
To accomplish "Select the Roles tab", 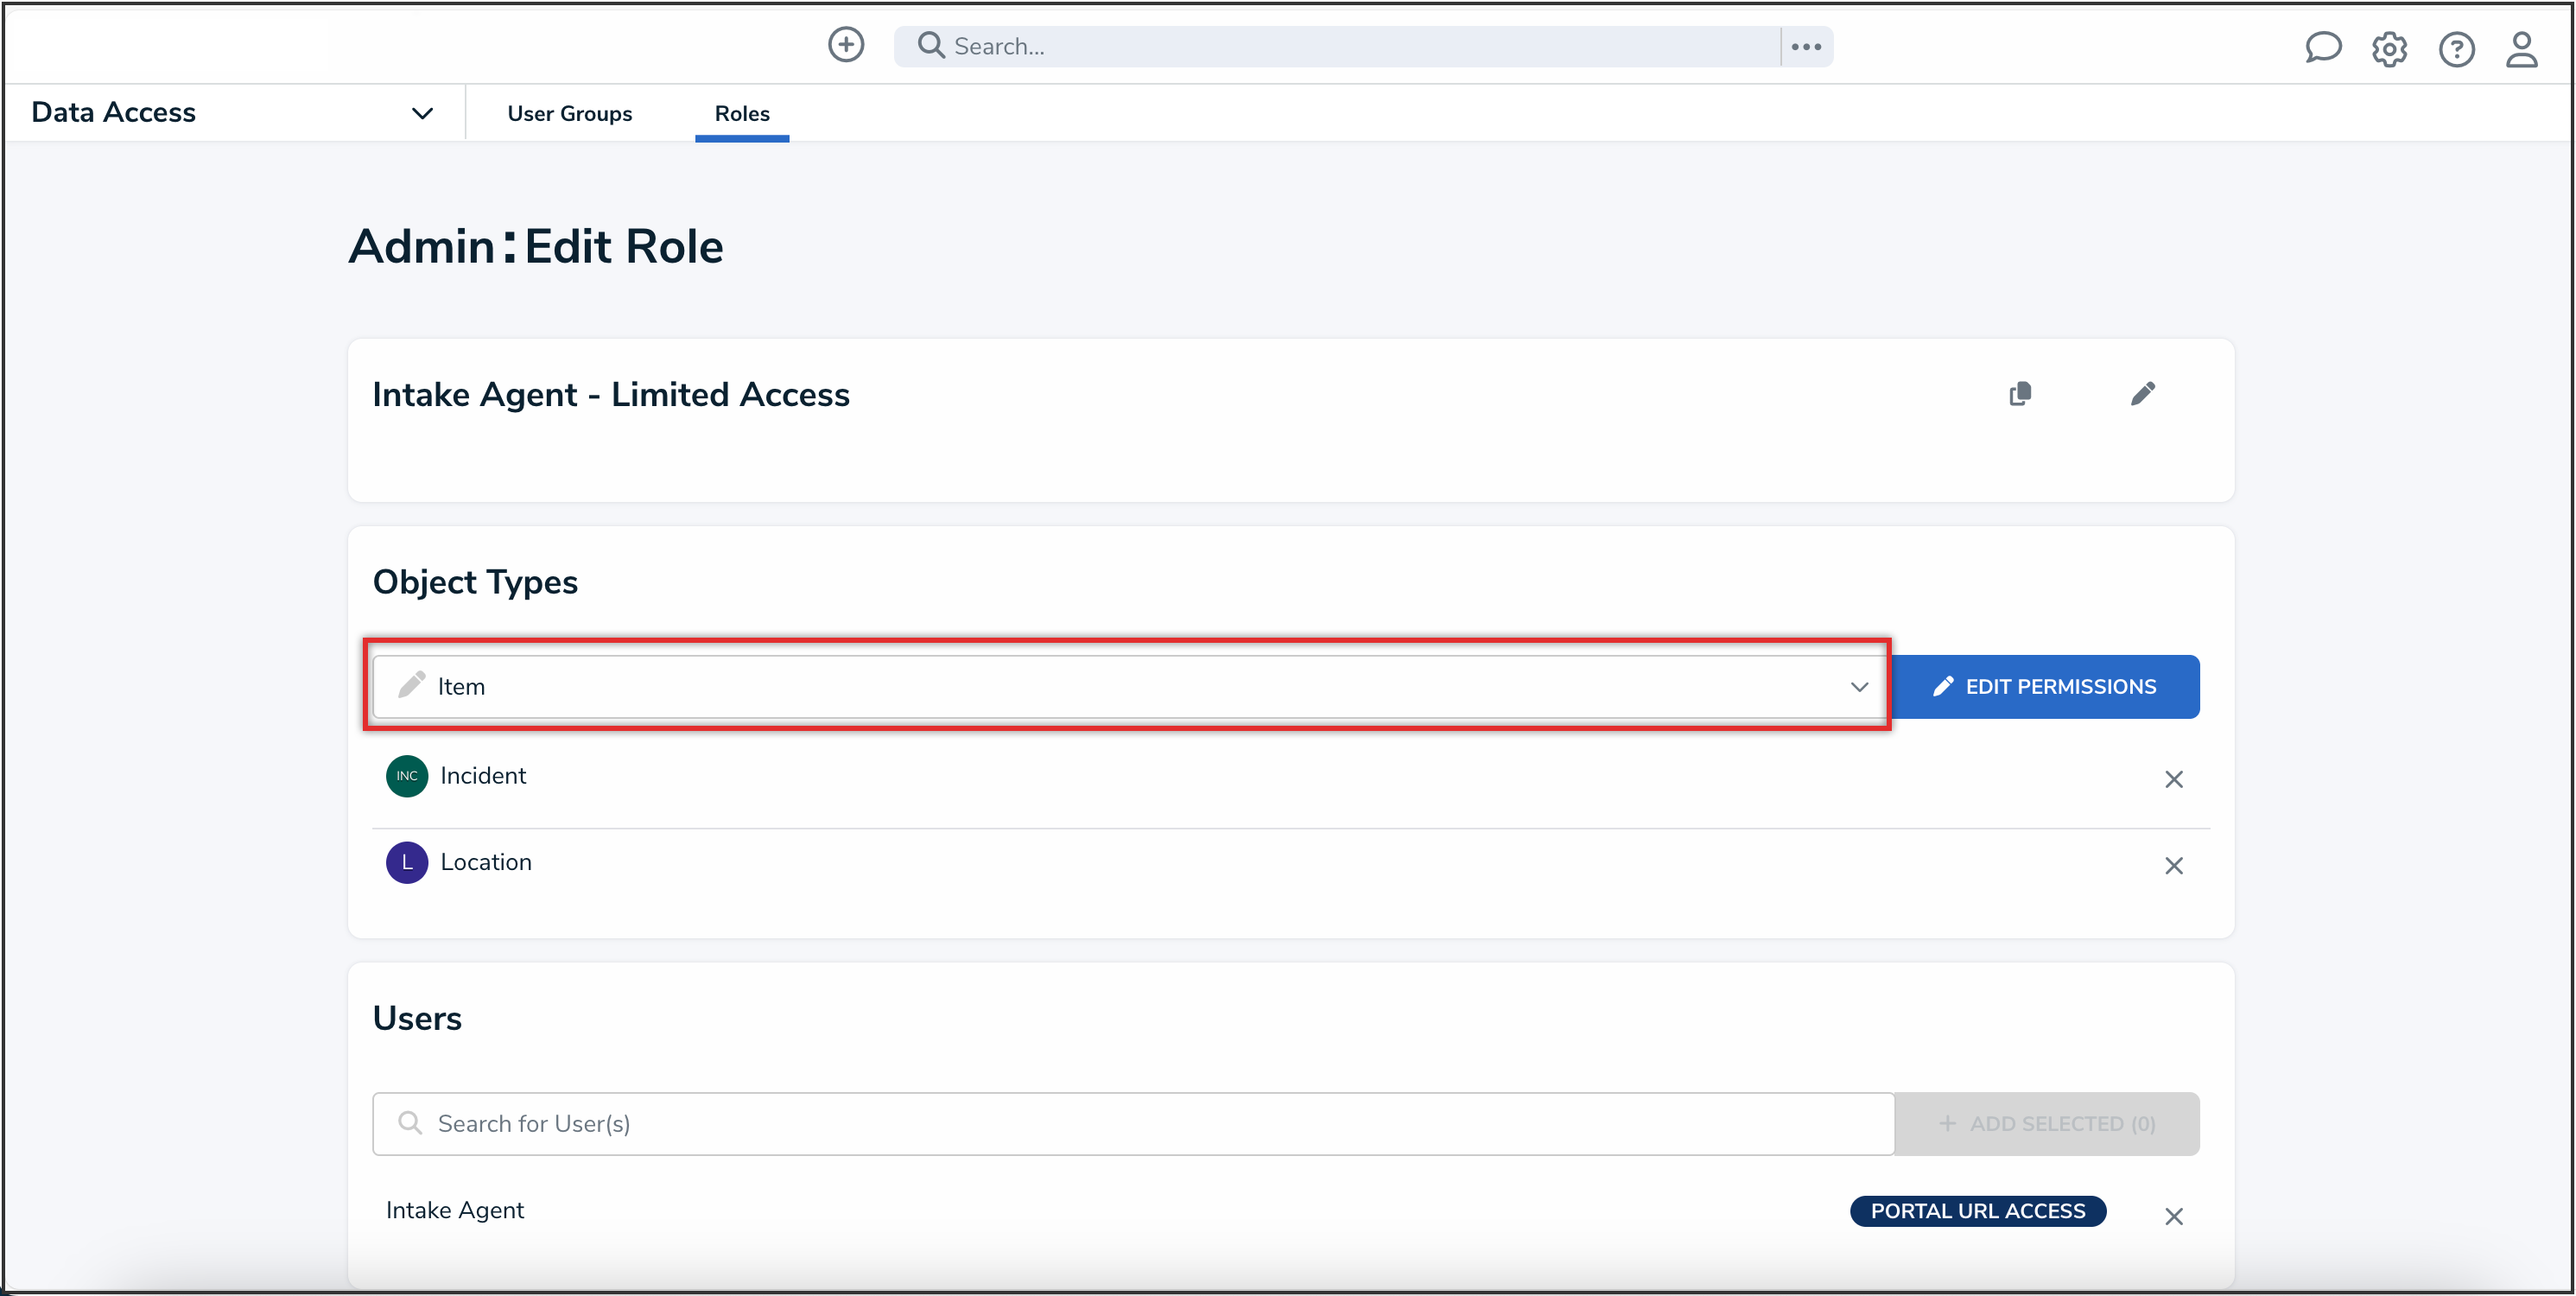I will 741,114.
